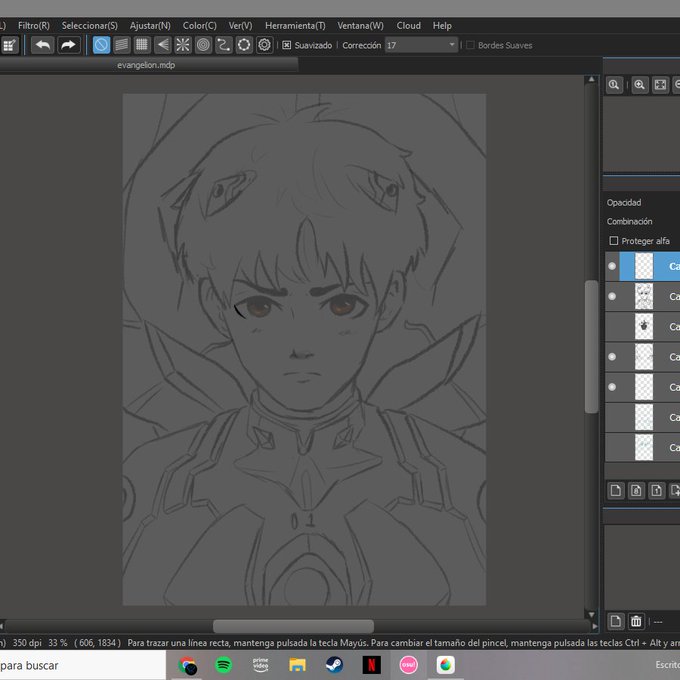Show the layer with the small dark figure thumbnail

[612, 327]
